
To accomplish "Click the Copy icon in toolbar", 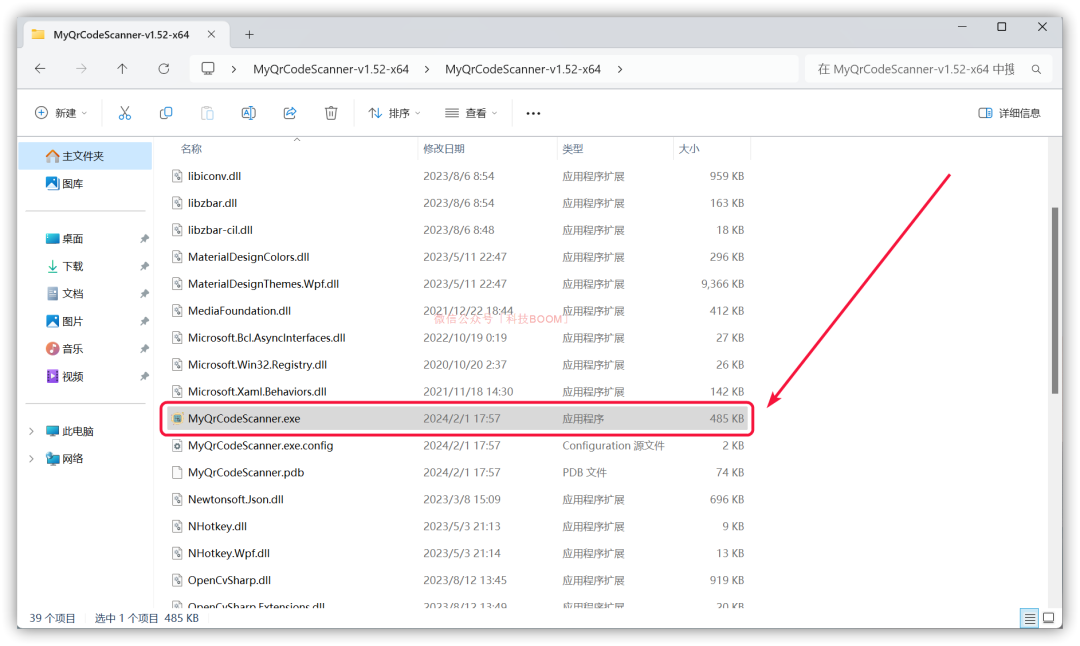I will tap(166, 113).
